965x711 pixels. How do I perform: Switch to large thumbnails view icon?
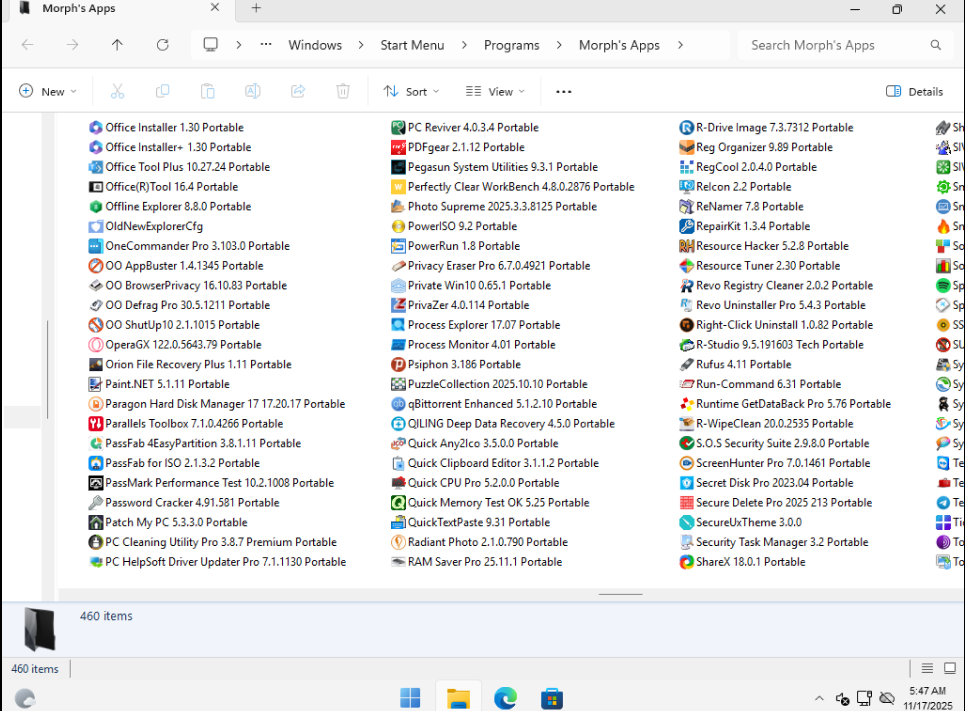949,669
